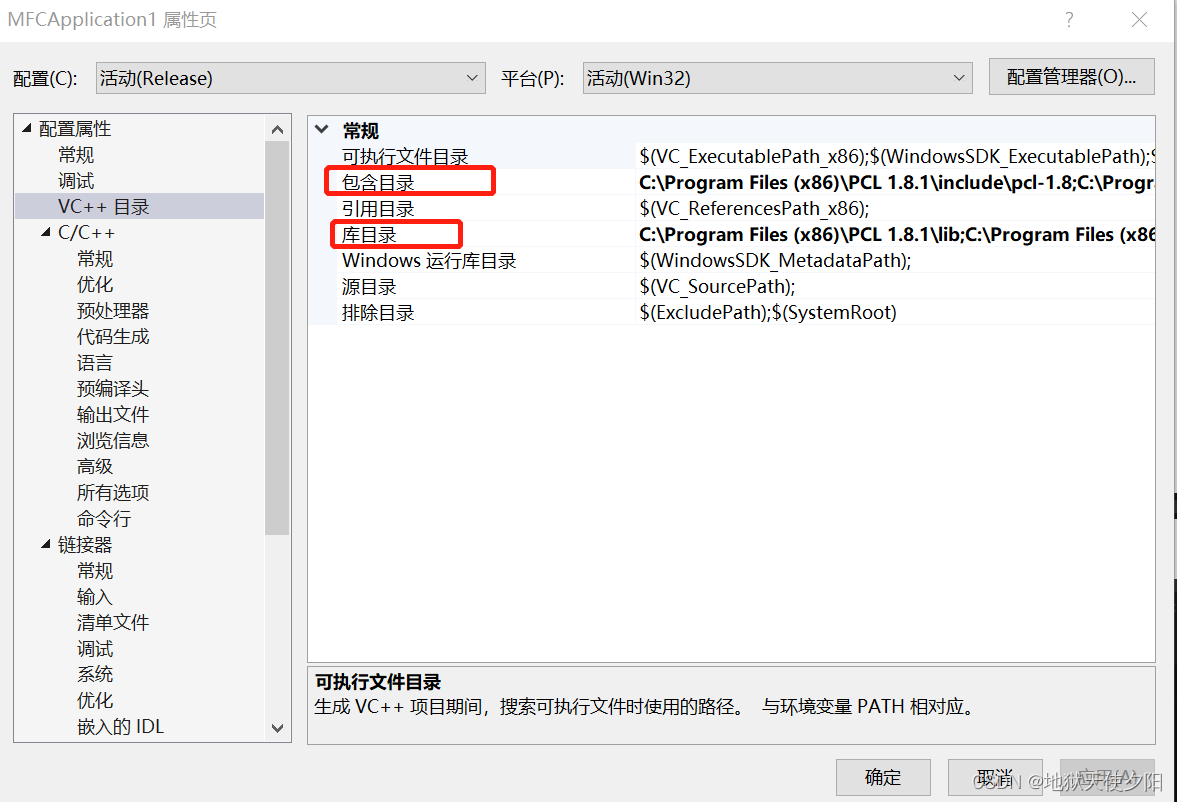Select 预处理器 under C/C++
Image resolution: width=1177 pixels, height=802 pixels.
pos(112,310)
